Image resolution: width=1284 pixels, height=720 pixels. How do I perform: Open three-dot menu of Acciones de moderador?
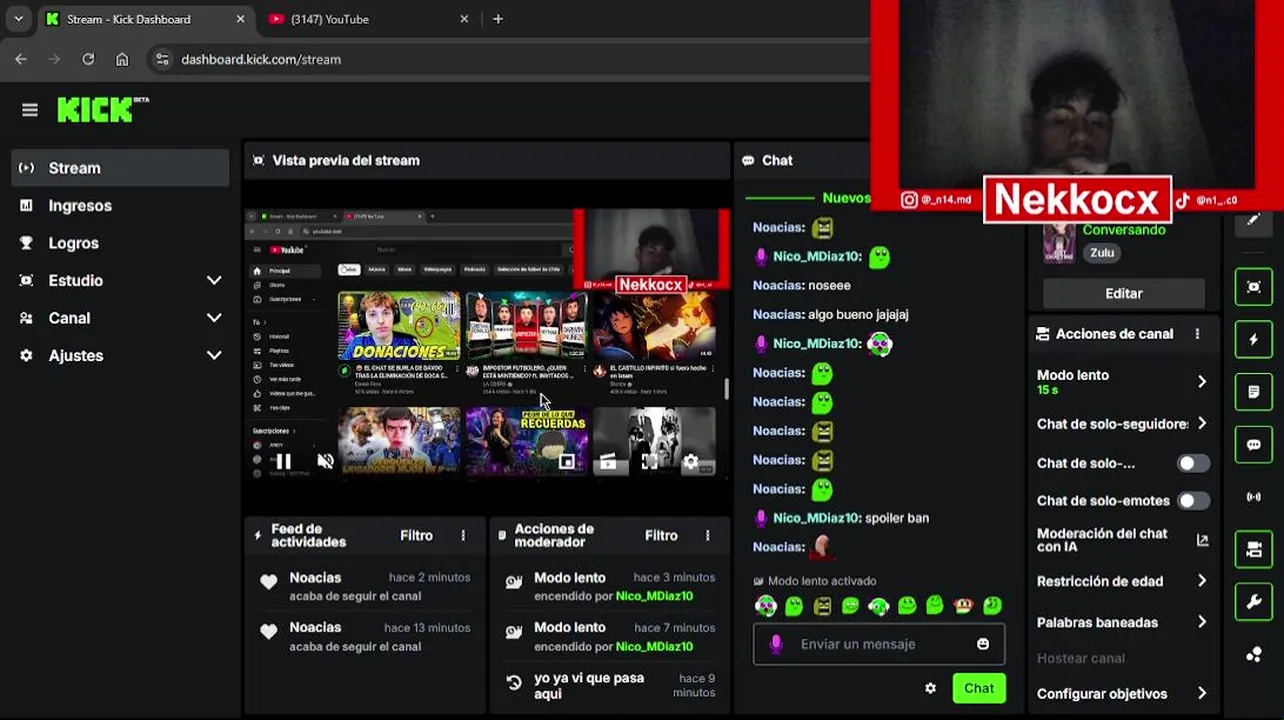pyautogui.click(x=708, y=536)
